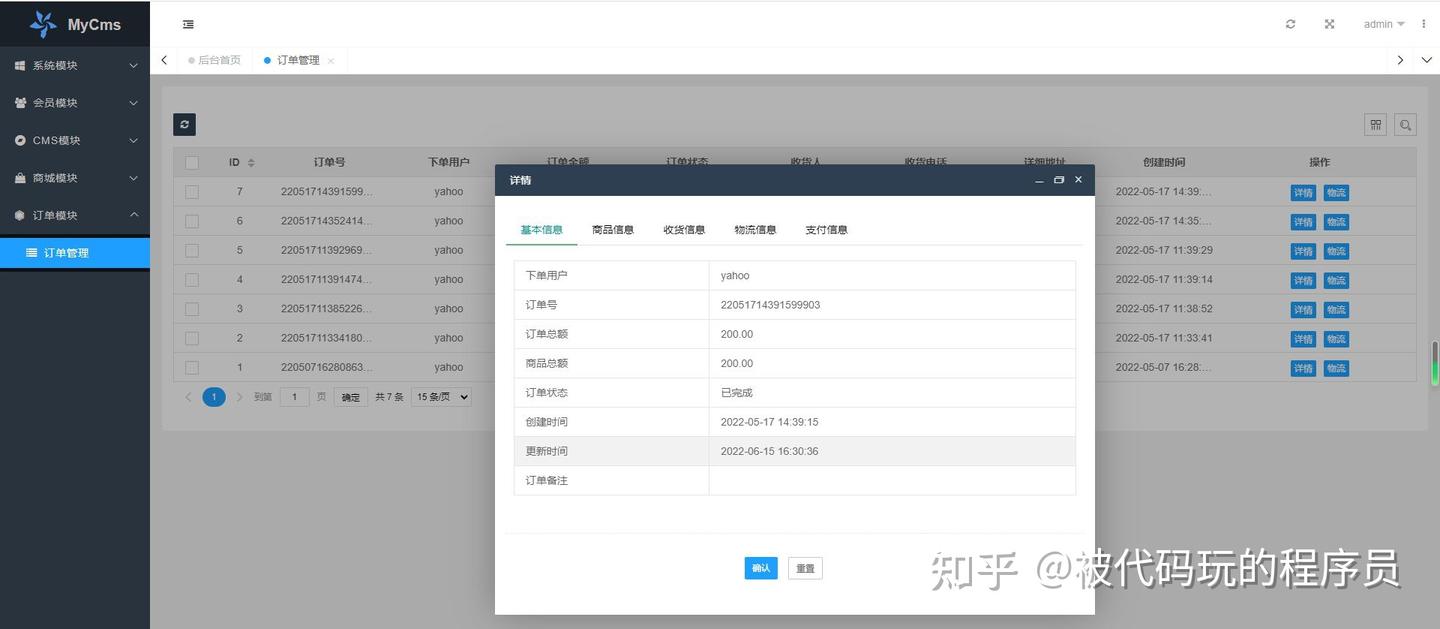The height and width of the screenshot is (629, 1440).
Task: Click the 重置 button to reset
Action: (805, 567)
